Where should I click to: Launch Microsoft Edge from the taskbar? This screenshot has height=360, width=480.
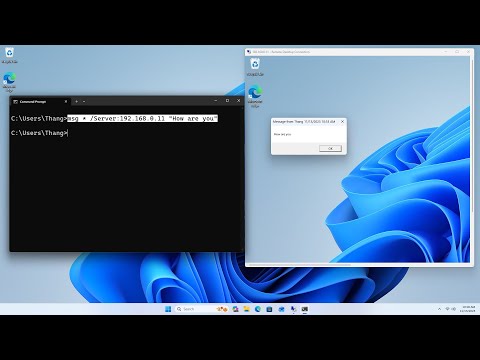coord(258,309)
